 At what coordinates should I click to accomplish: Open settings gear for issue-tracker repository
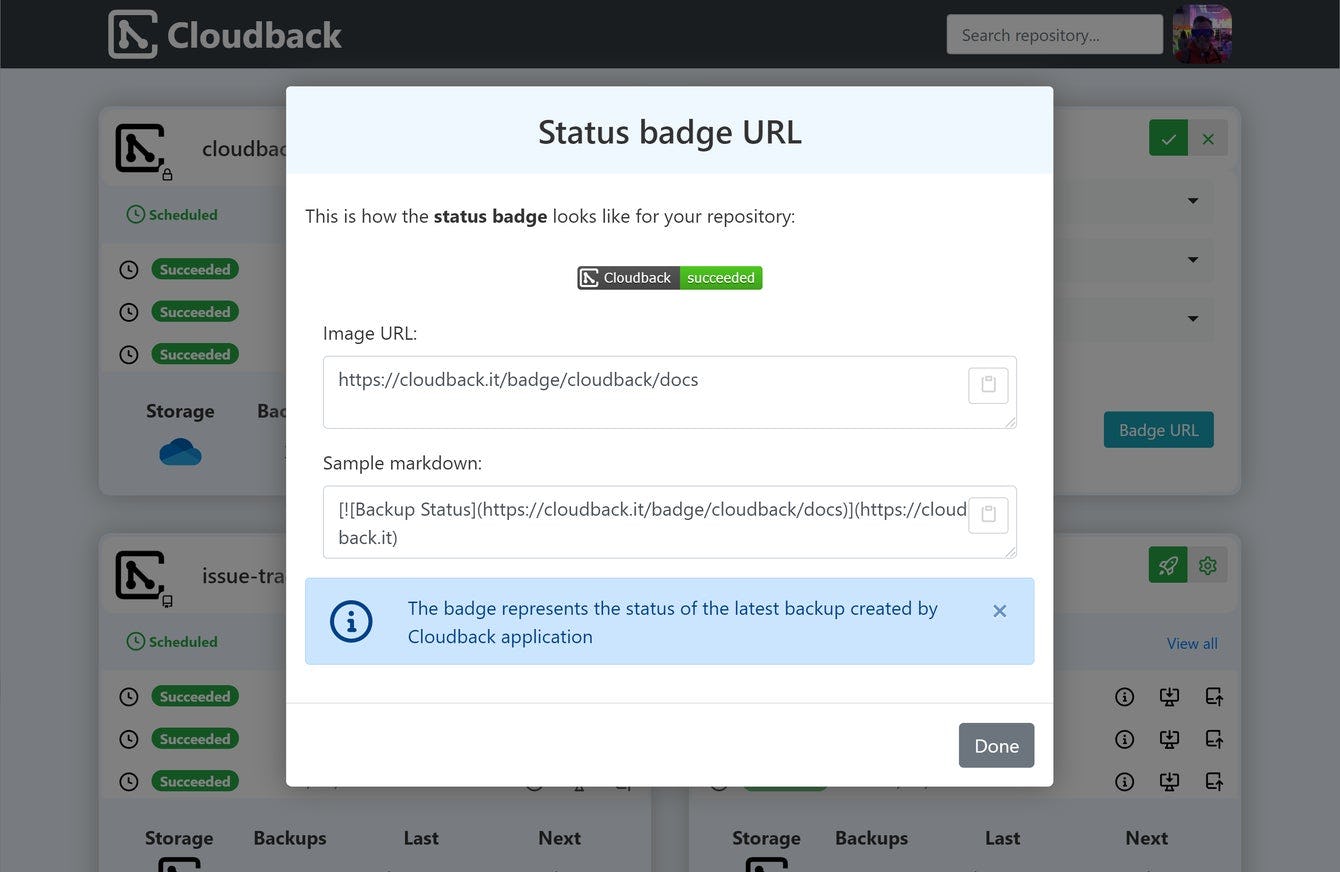(x=1207, y=565)
